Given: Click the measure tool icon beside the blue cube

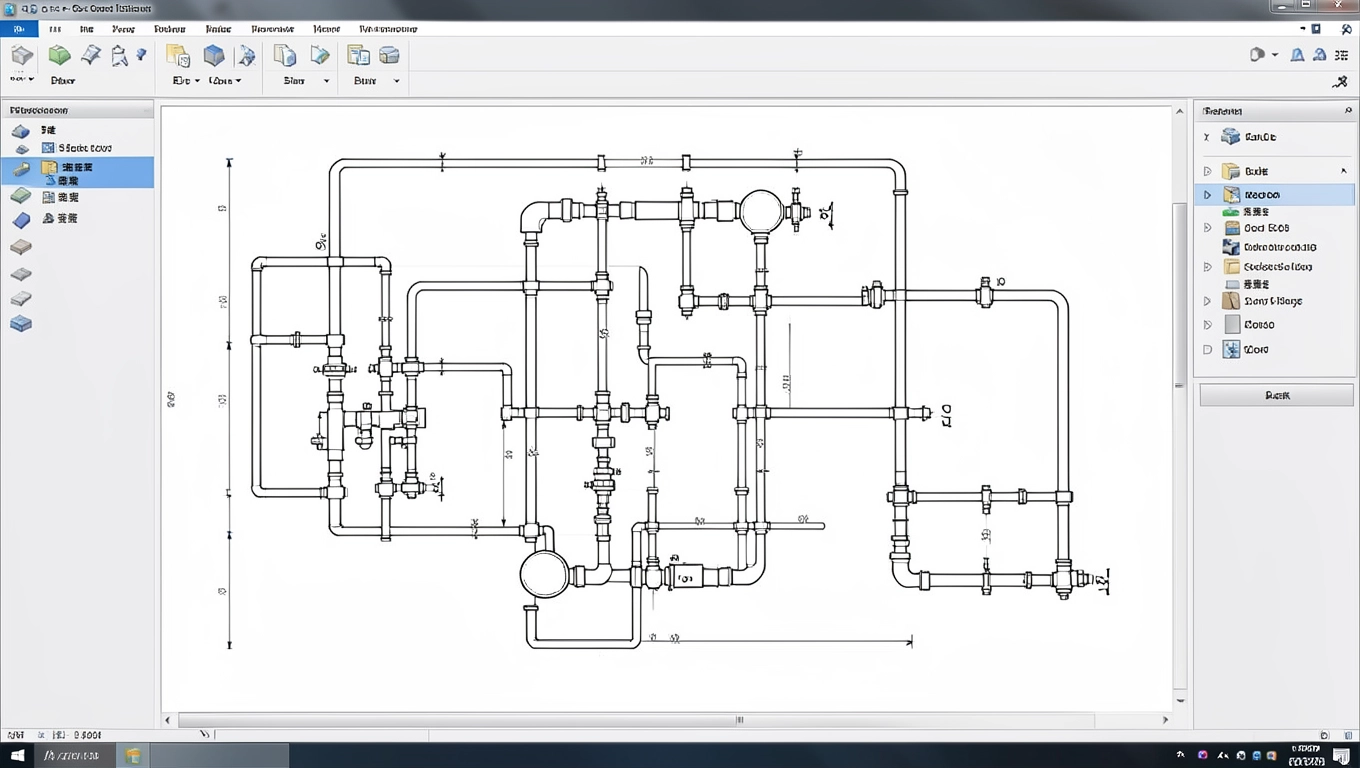Looking at the screenshot, I should tap(246, 54).
